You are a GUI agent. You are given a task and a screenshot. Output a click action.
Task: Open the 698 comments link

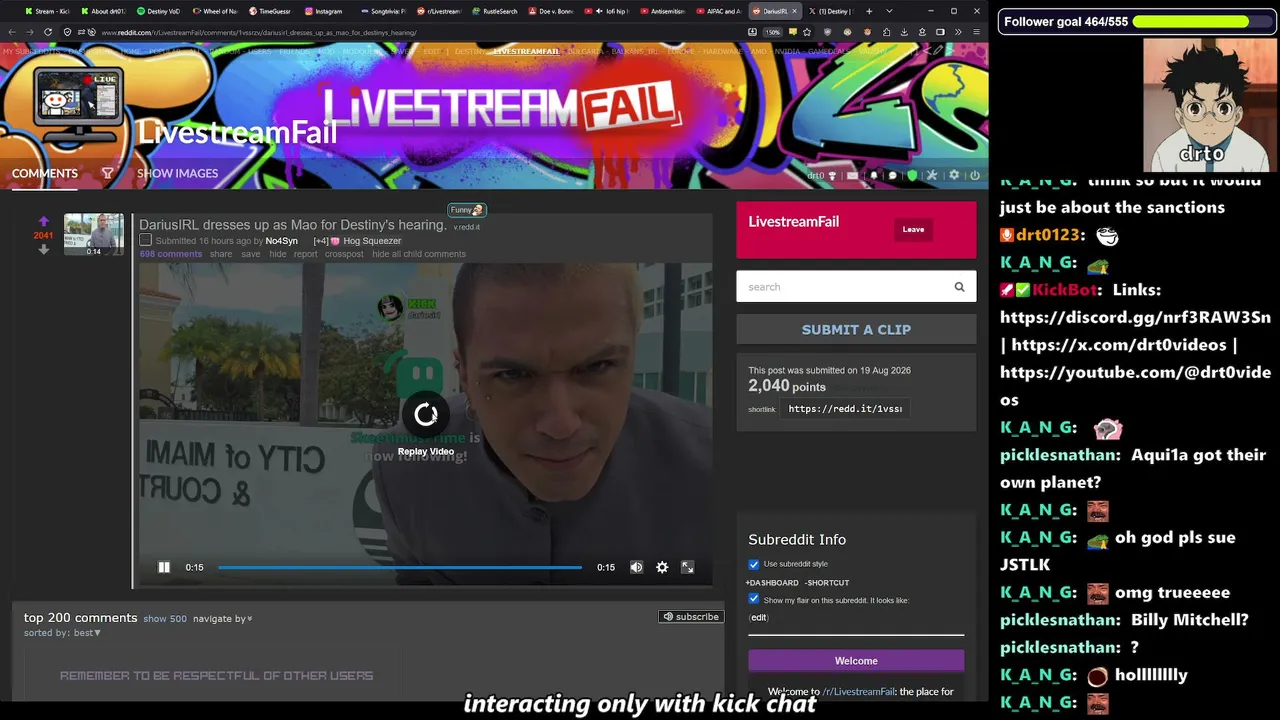[171, 254]
